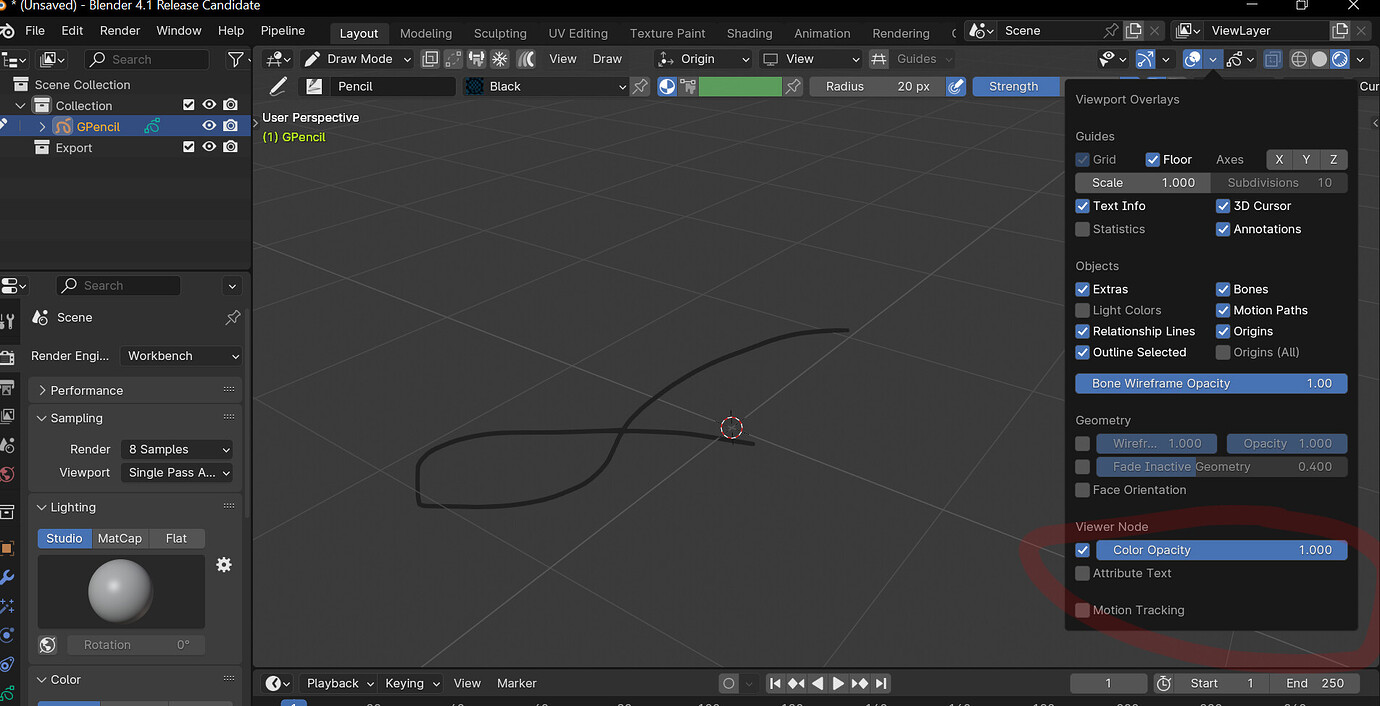The height and width of the screenshot is (706, 1380).
Task: Select Flat lighting mode
Action: point(176,538)
